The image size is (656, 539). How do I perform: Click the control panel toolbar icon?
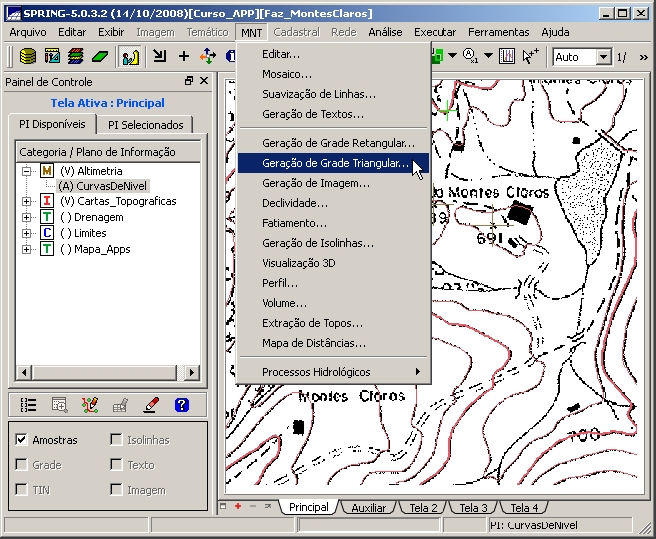[130, 57]
